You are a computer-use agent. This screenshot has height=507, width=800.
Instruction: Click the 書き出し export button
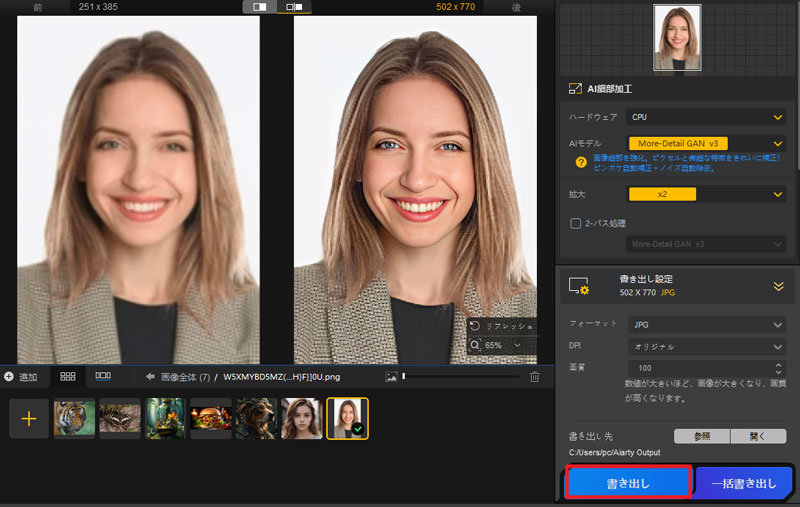tap(628, 483)
